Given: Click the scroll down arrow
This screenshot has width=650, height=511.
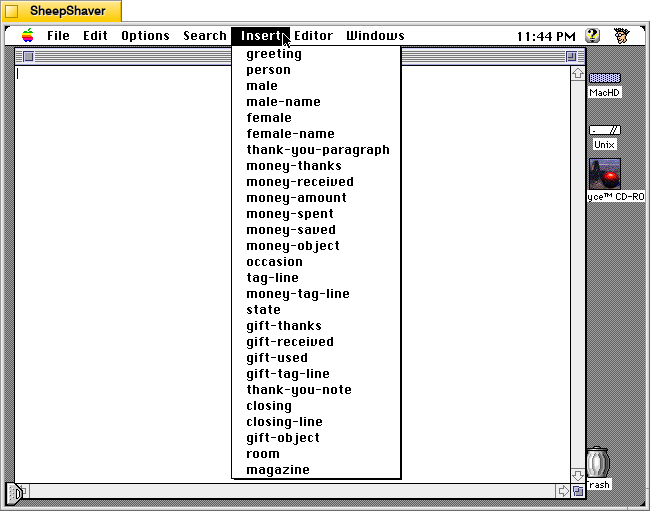Looking at the screenshot, I should (577, 475).
